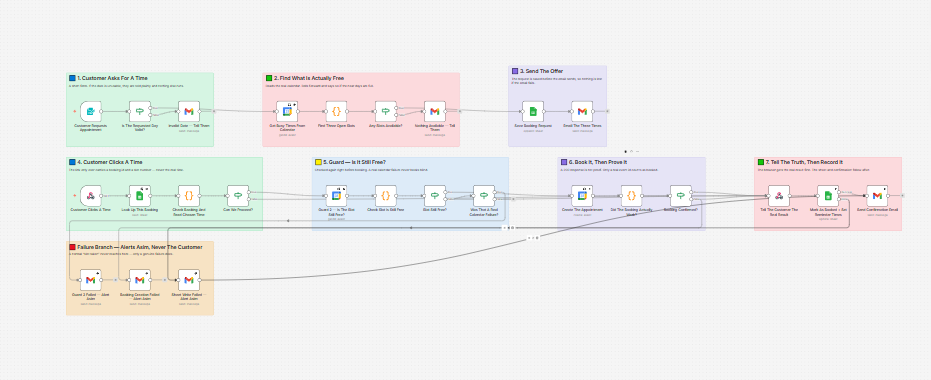Open the 'Email The Three Times' Gmail node
The image size is (931, 380).
click(x=582, y=111)
